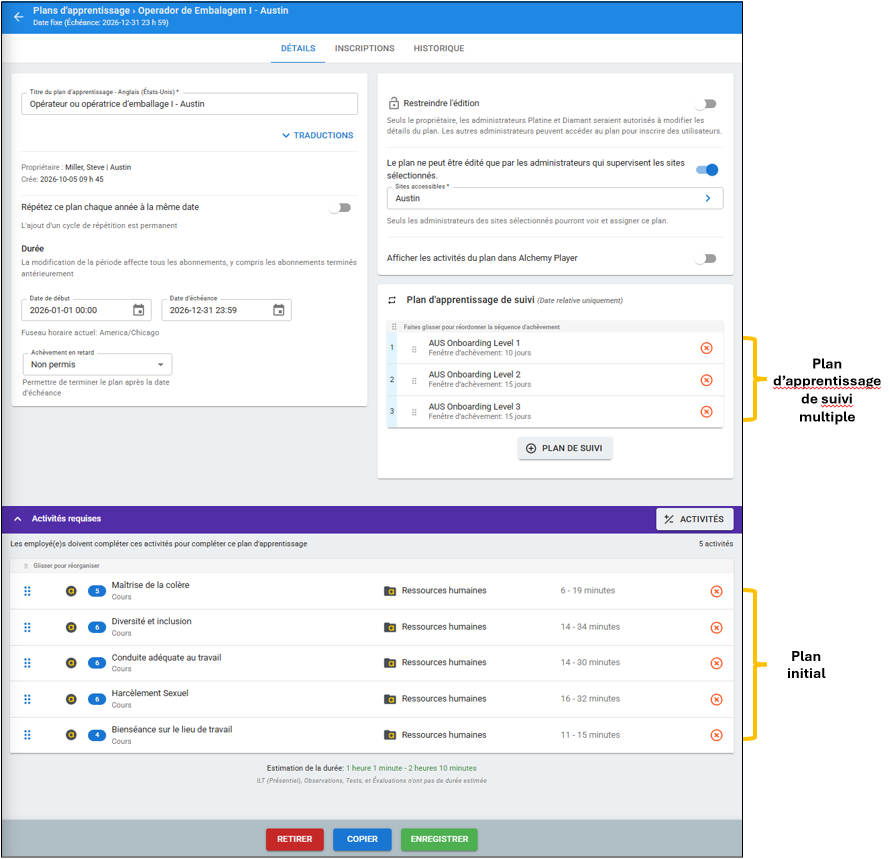Viewport: 889px width, 859px height.
Task: Remove AUS Onboarding Level 1 follow-up plan
Action: pyautogui.click(x=706, y=348)
